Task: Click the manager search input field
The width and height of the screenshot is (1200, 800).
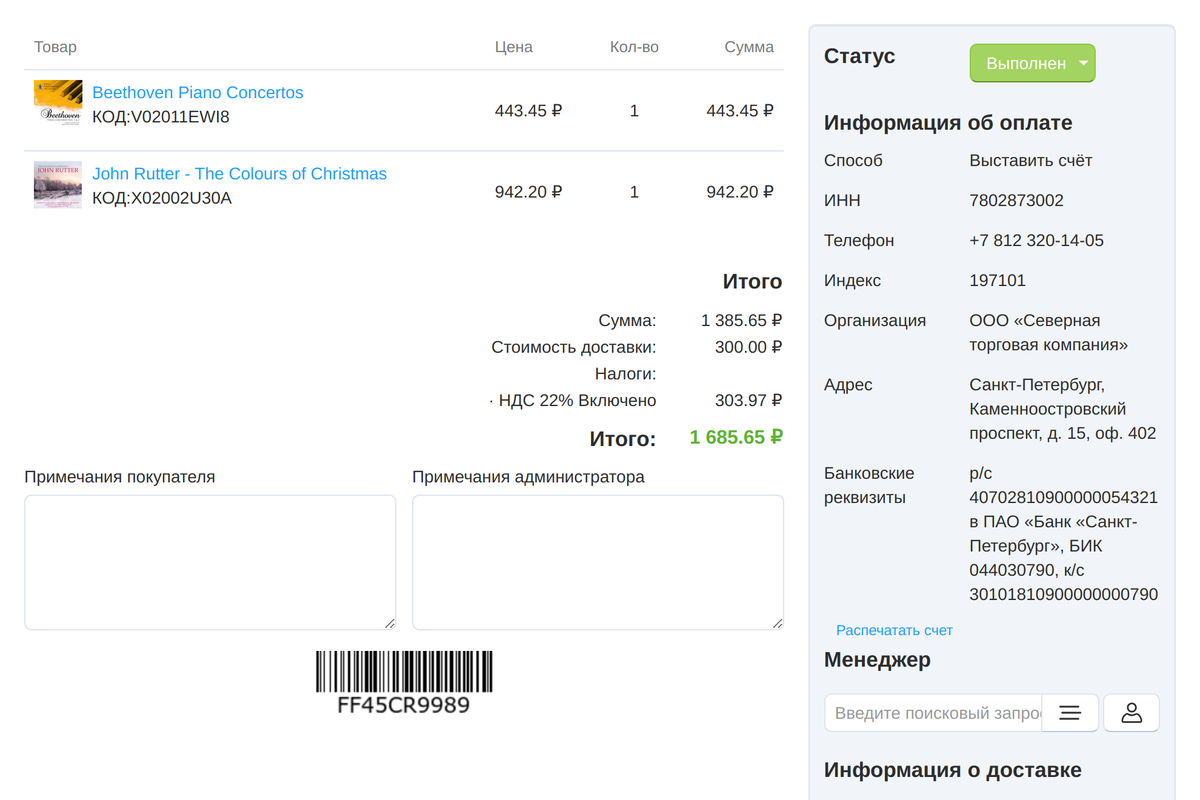Action: click(x=933, y=713)
